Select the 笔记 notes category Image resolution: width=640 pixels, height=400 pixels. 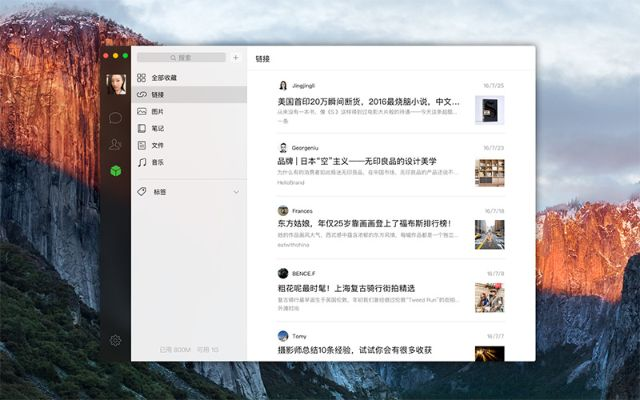pos(158,128)
